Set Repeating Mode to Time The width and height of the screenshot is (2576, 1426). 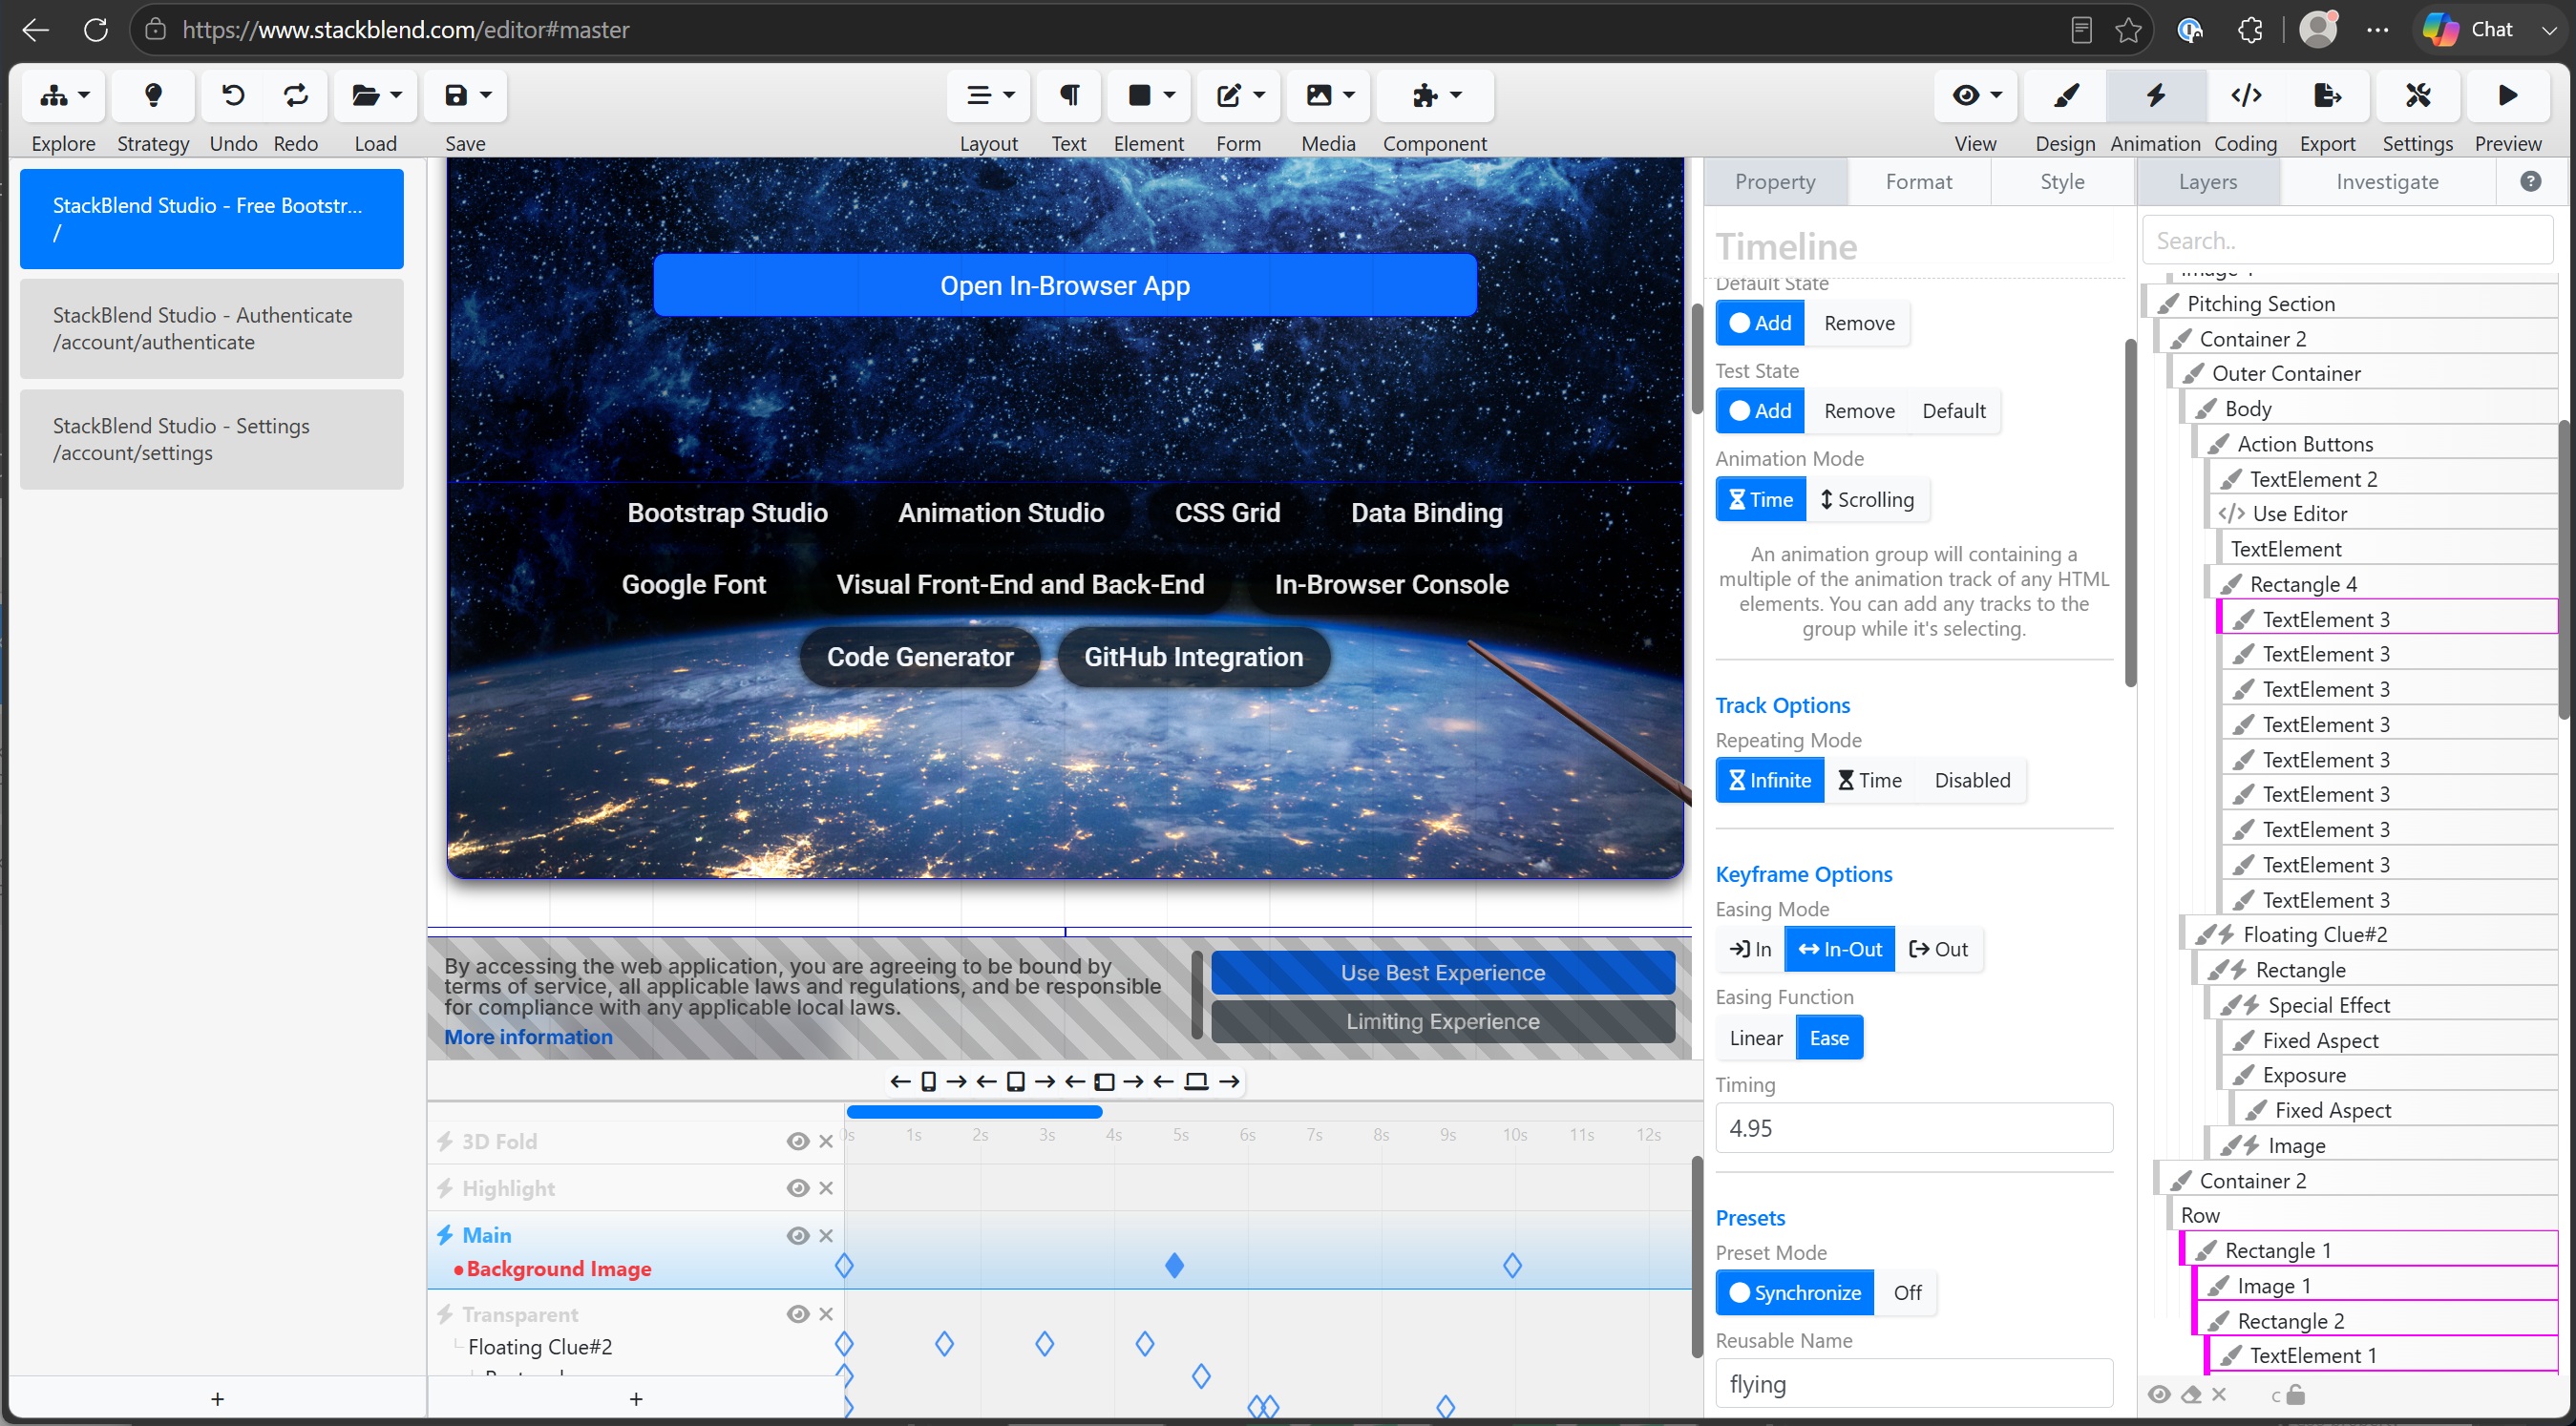pyautogui.click(x=1870, y=781)
